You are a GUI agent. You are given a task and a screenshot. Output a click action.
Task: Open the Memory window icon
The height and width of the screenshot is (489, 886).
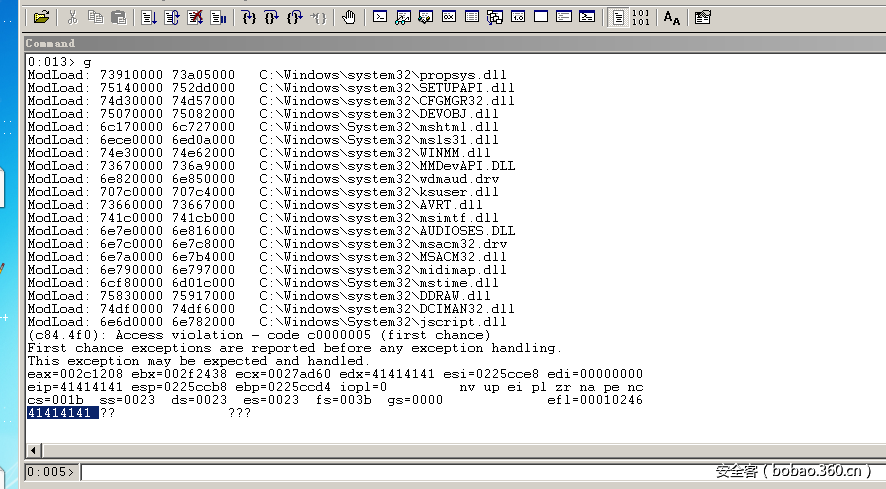coord(472,17)
